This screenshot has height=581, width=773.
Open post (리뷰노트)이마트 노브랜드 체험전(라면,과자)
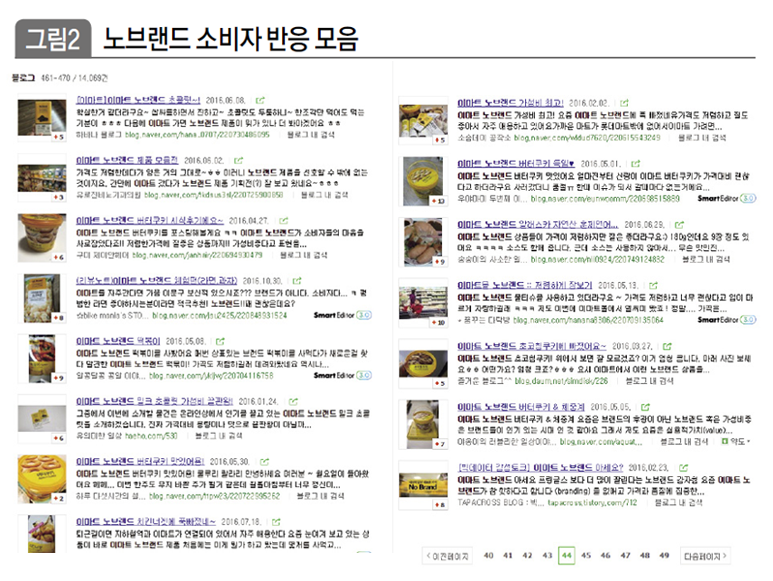(156, 281)
